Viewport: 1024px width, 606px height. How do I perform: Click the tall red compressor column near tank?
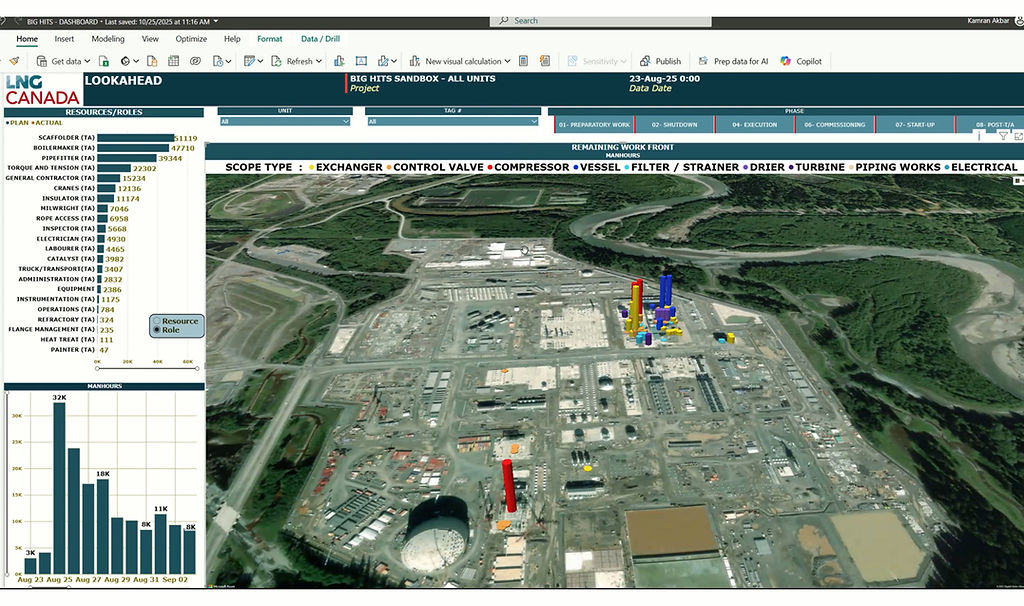coord(509,485)
